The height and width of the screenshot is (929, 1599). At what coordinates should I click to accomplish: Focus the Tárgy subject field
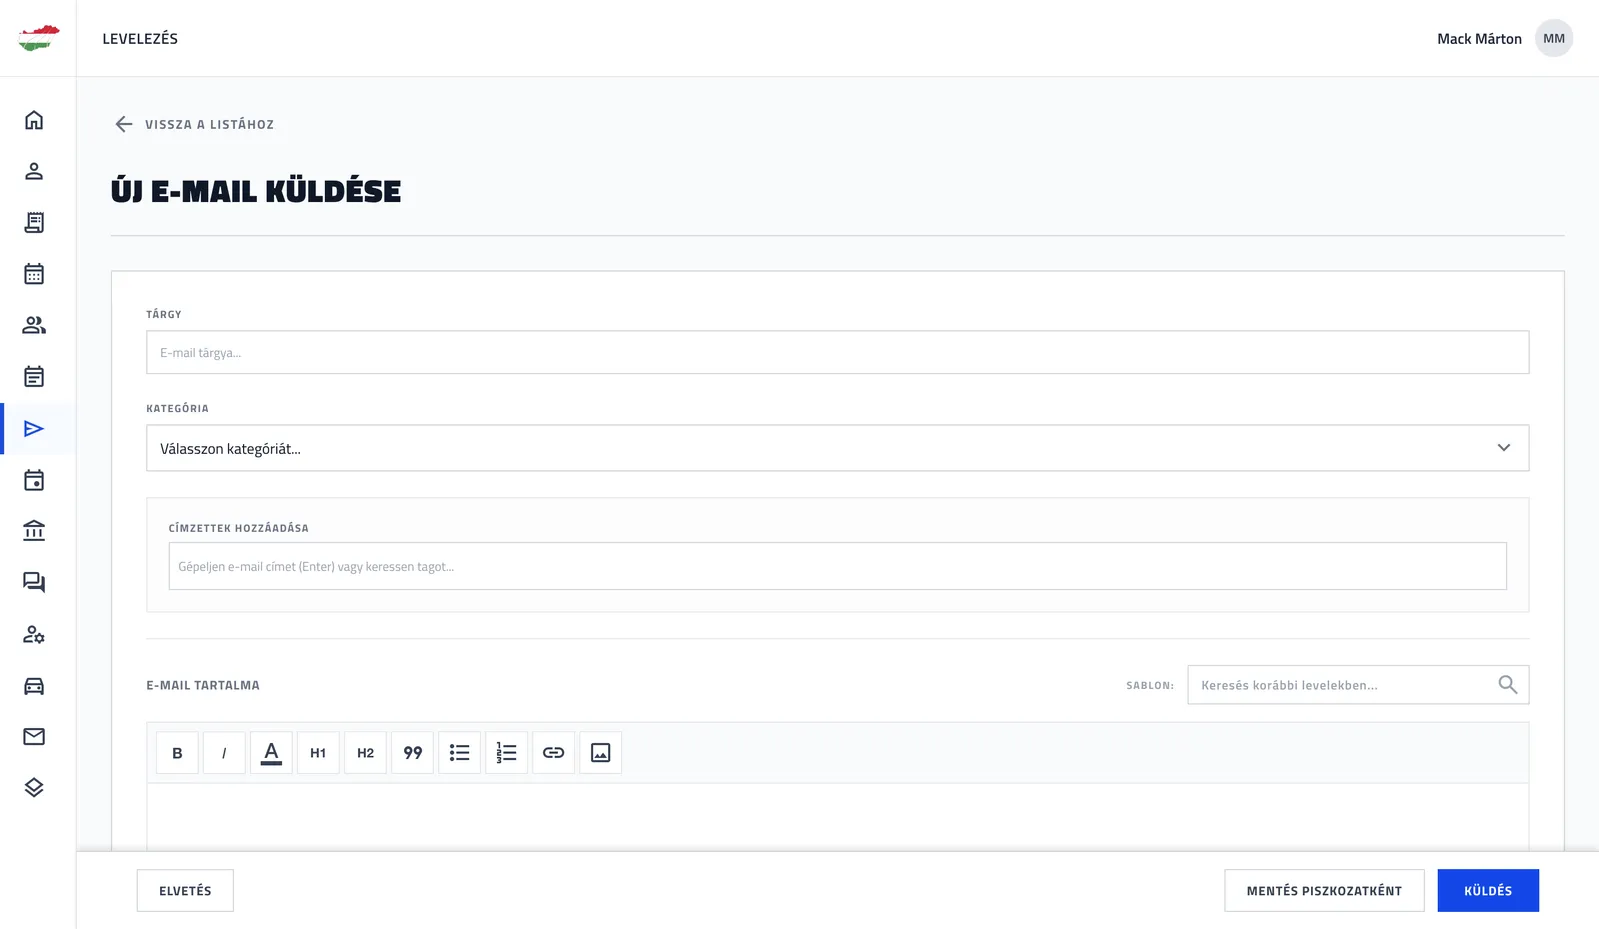click(837, 352)
